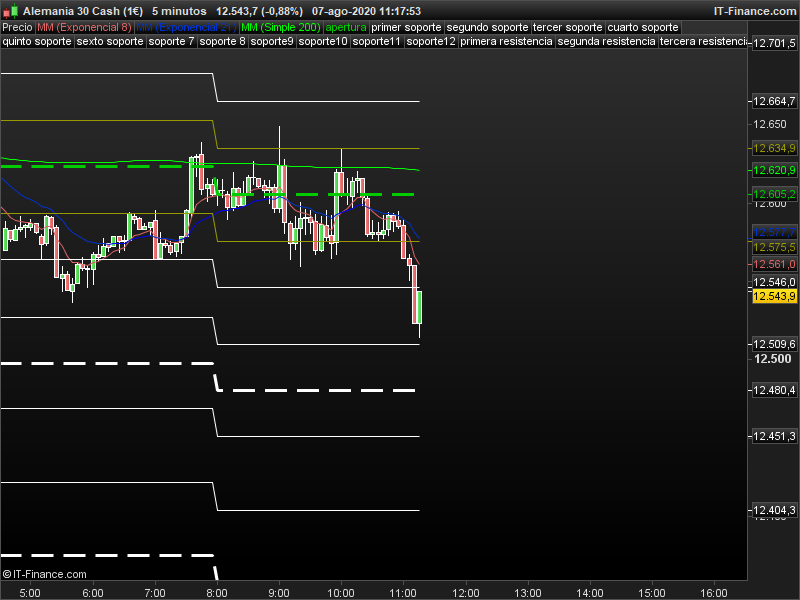
Task: Click the red 12.561,0 price tag
Action: [774, 264]
